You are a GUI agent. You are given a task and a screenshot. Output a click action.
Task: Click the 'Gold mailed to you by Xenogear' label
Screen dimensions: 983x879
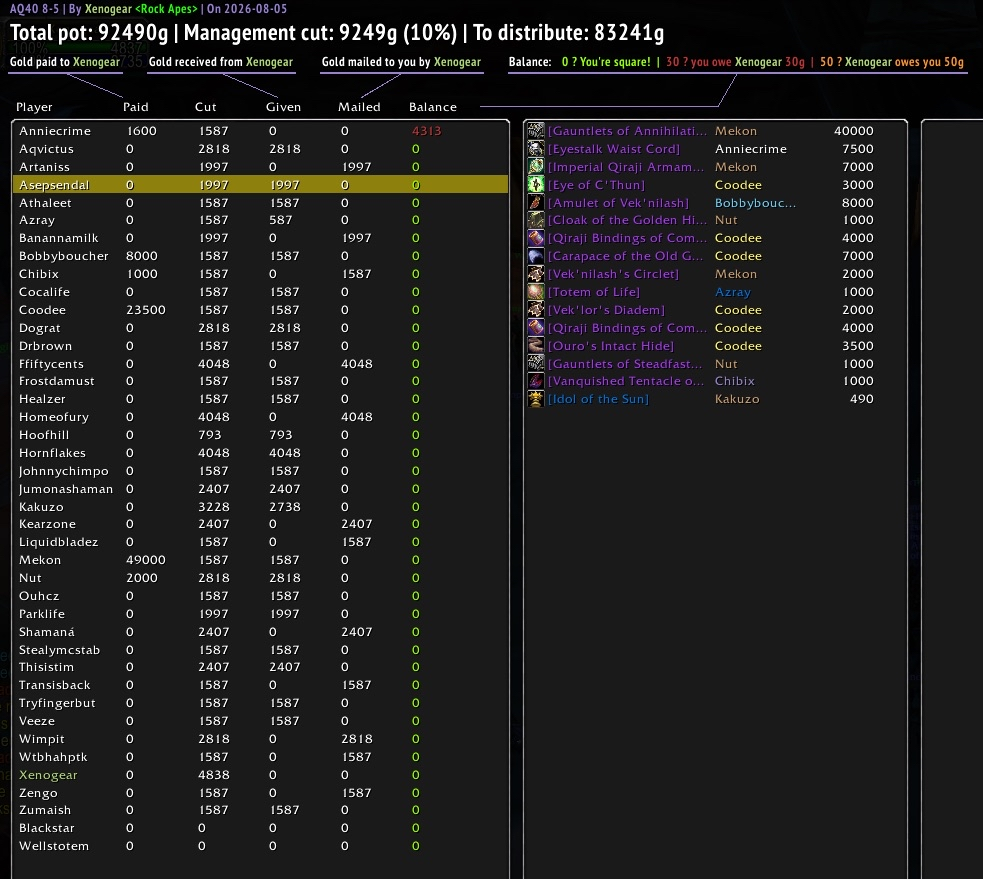click(401, 61)
